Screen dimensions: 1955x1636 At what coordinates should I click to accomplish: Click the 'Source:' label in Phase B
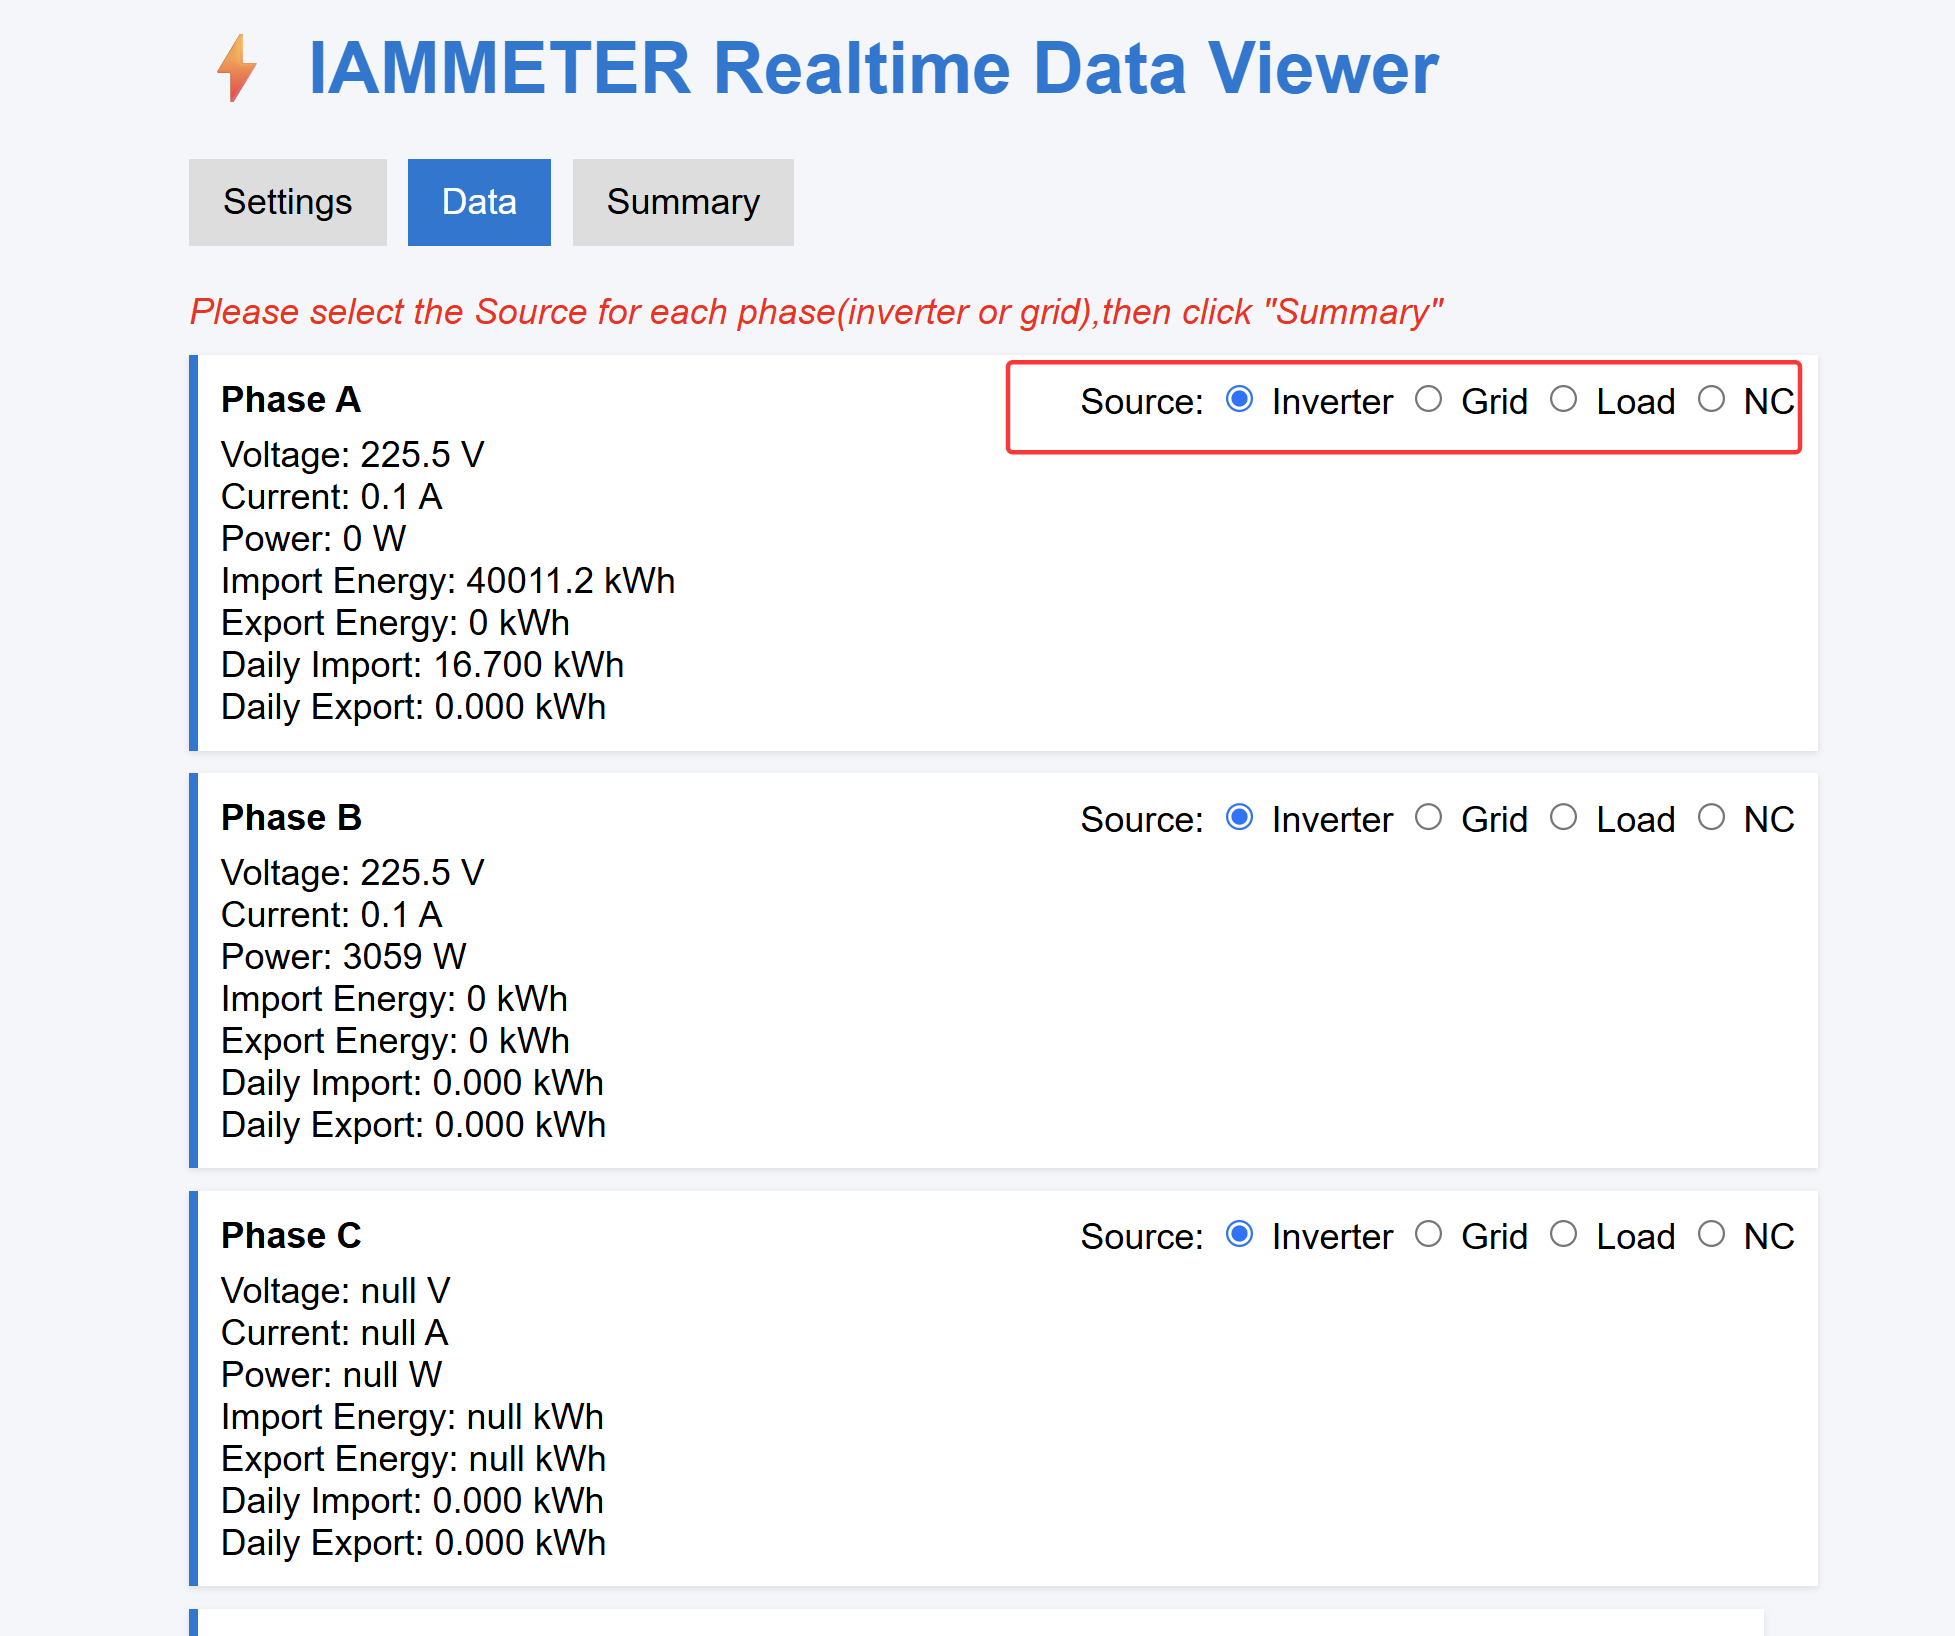1142,820
